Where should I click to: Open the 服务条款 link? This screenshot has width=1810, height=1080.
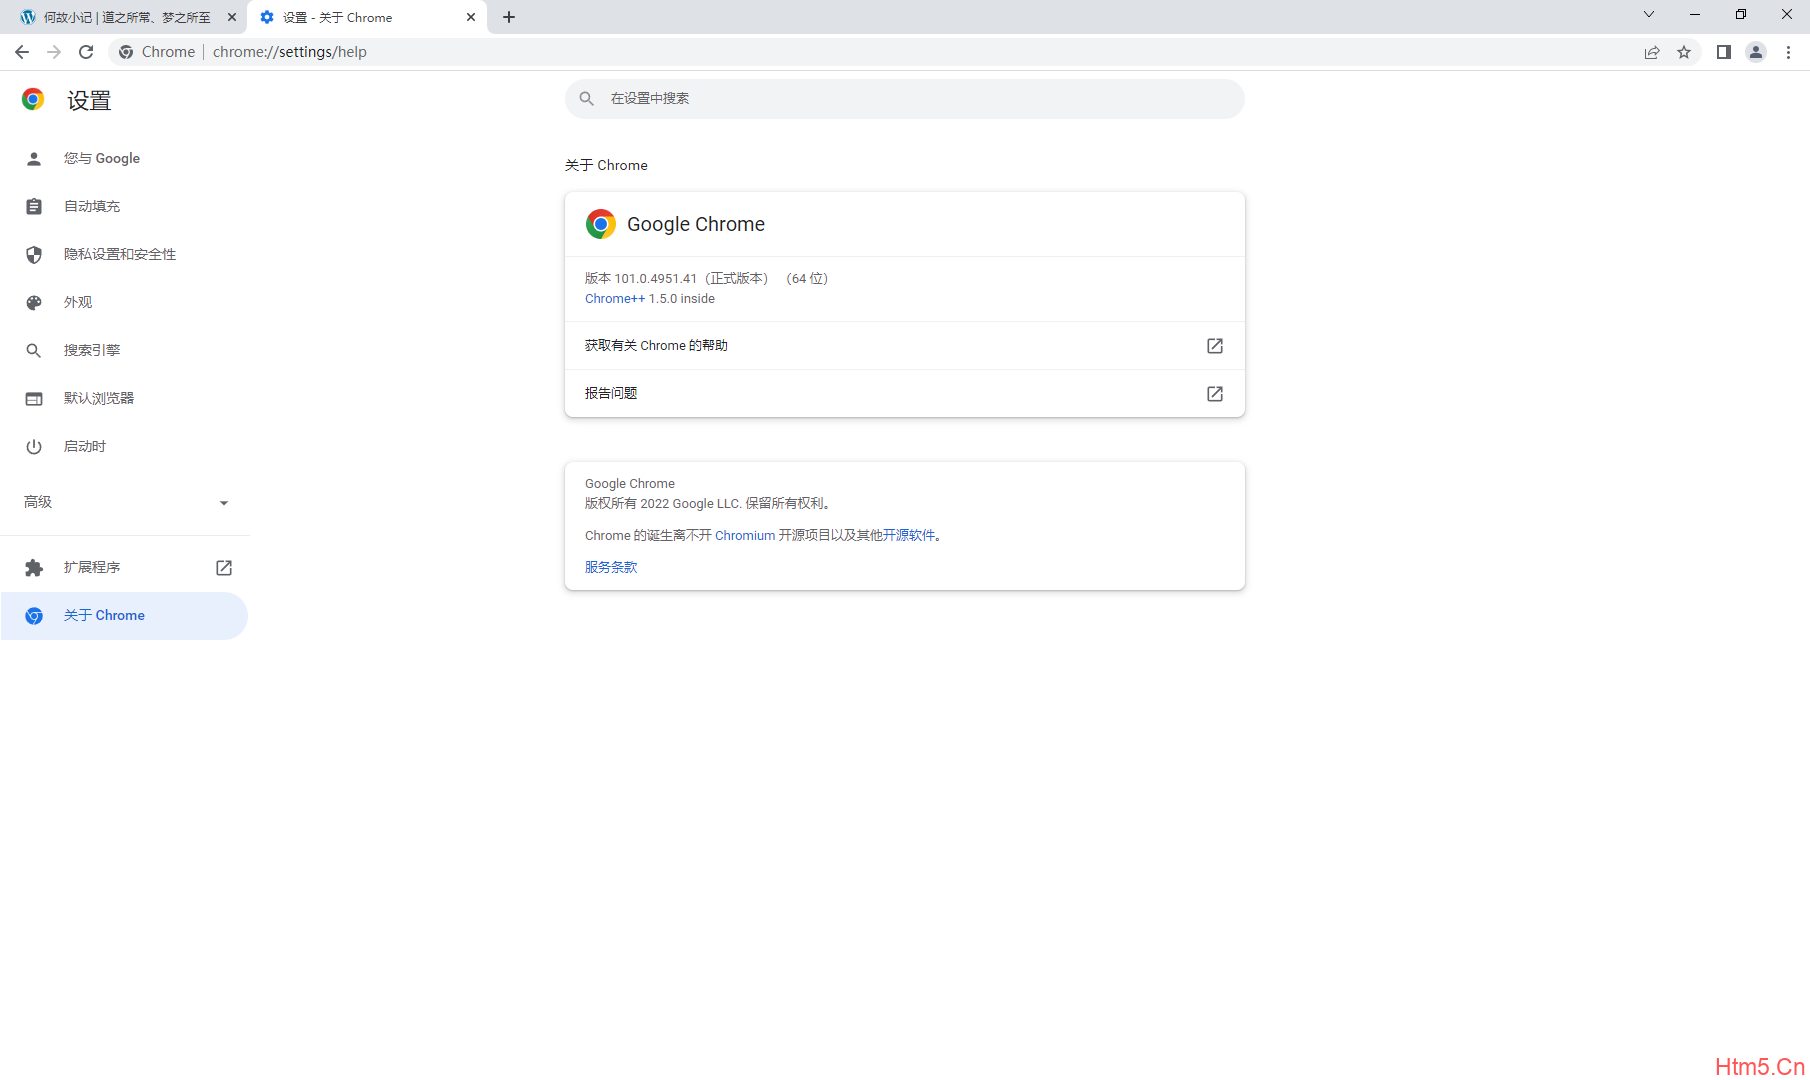click(x=611, y=567)
